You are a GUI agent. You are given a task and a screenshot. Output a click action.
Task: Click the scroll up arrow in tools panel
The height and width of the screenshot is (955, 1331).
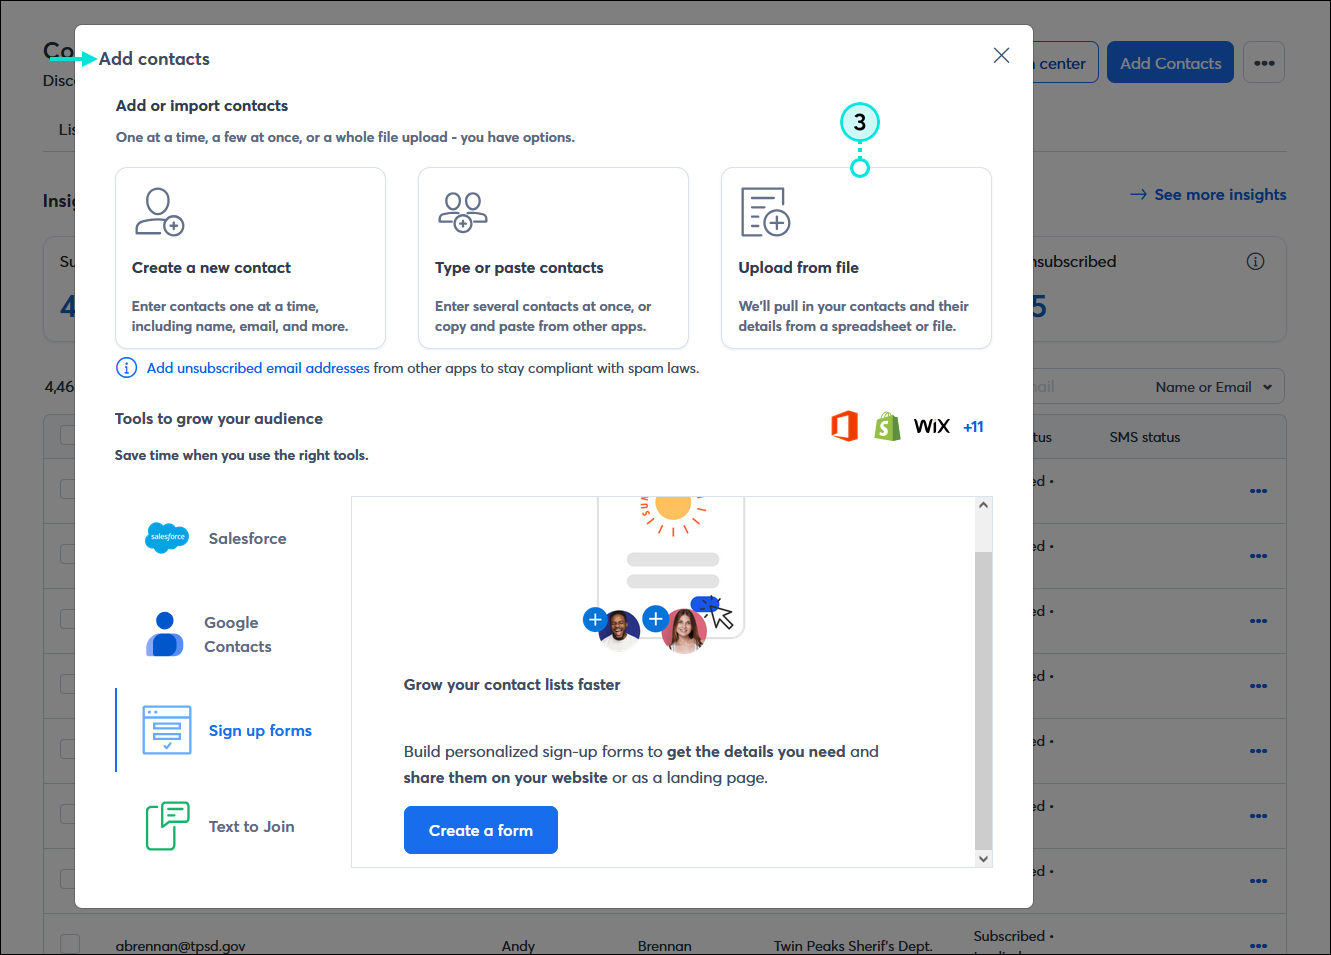click(x=984, y=505)
